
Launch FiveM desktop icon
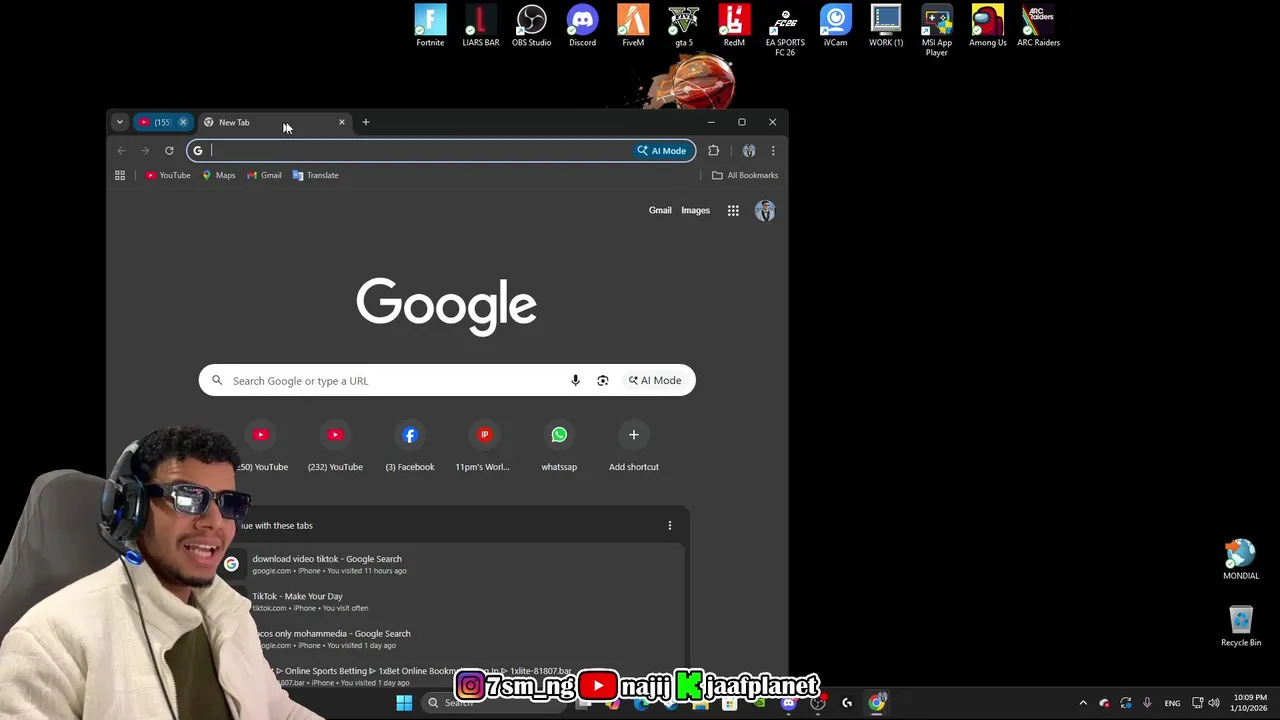633,26
